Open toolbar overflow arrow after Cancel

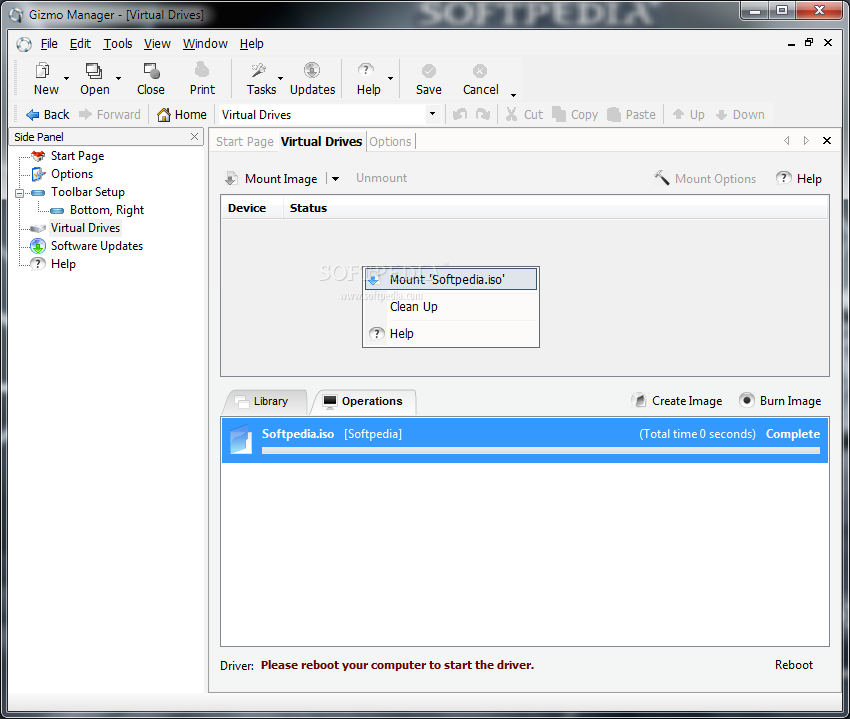513,95
